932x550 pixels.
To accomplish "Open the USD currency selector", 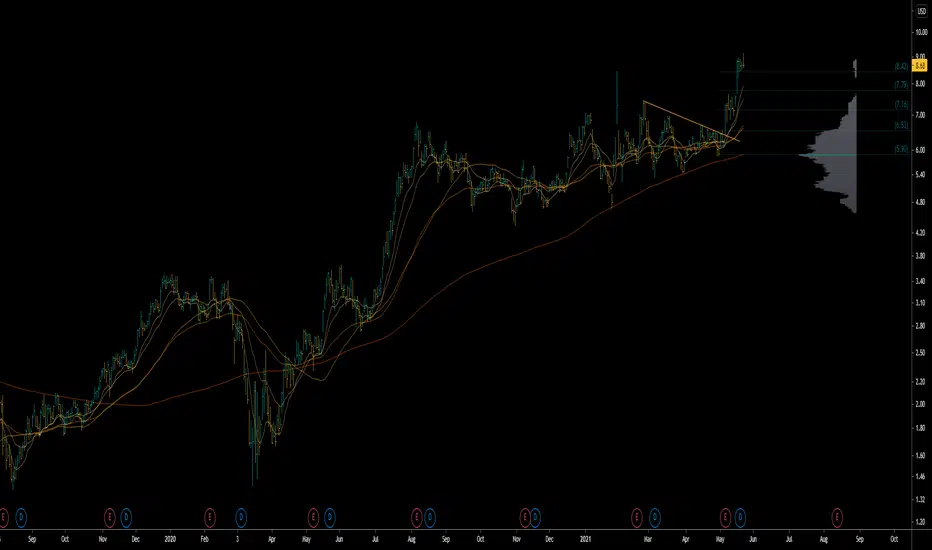I will 921,11.
